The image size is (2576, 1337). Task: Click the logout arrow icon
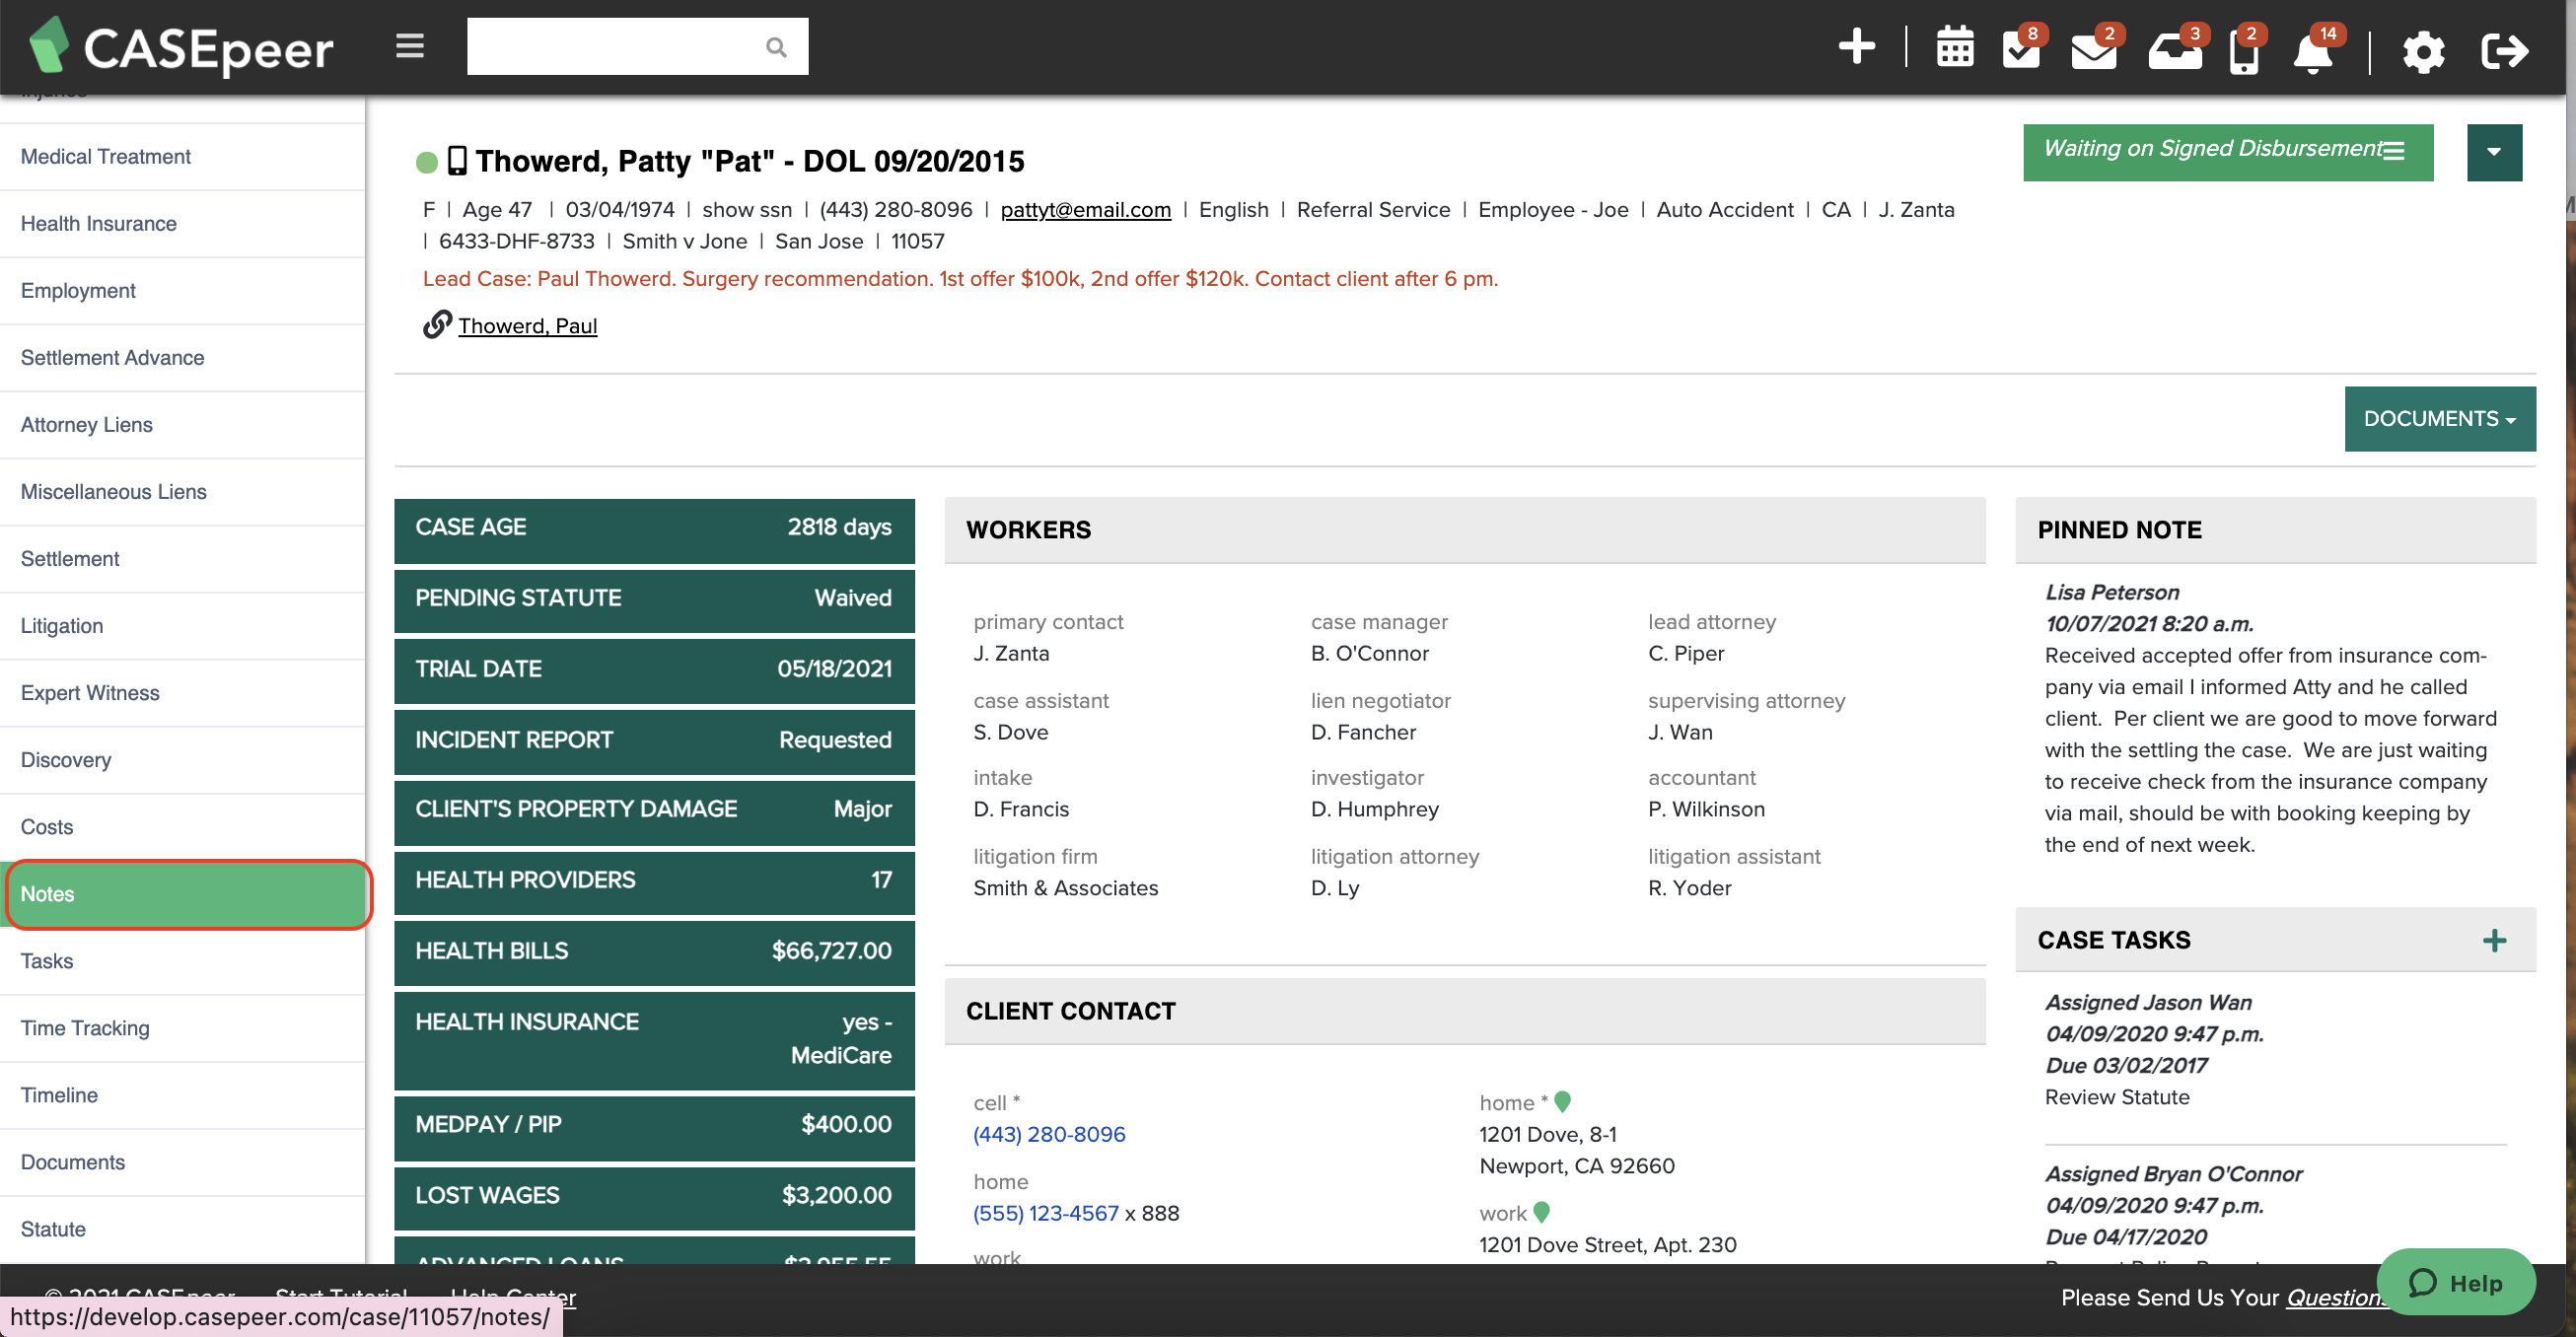coord(2504,50)
